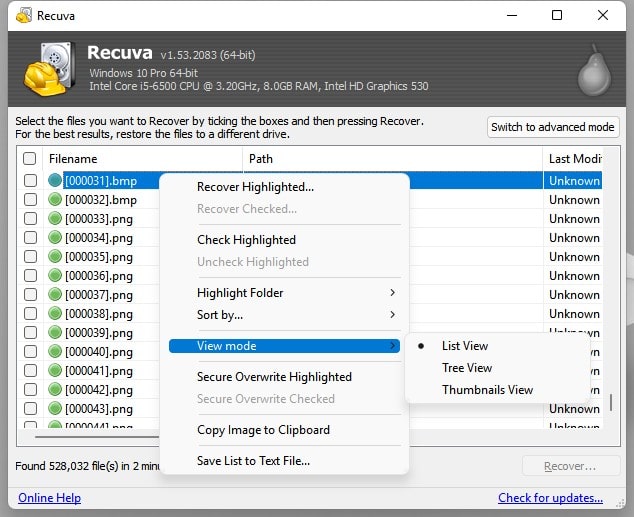634x517 pixels.
Task: Expand the Highlight Folder submenu arrow
Action: click(x=392, y=293)
